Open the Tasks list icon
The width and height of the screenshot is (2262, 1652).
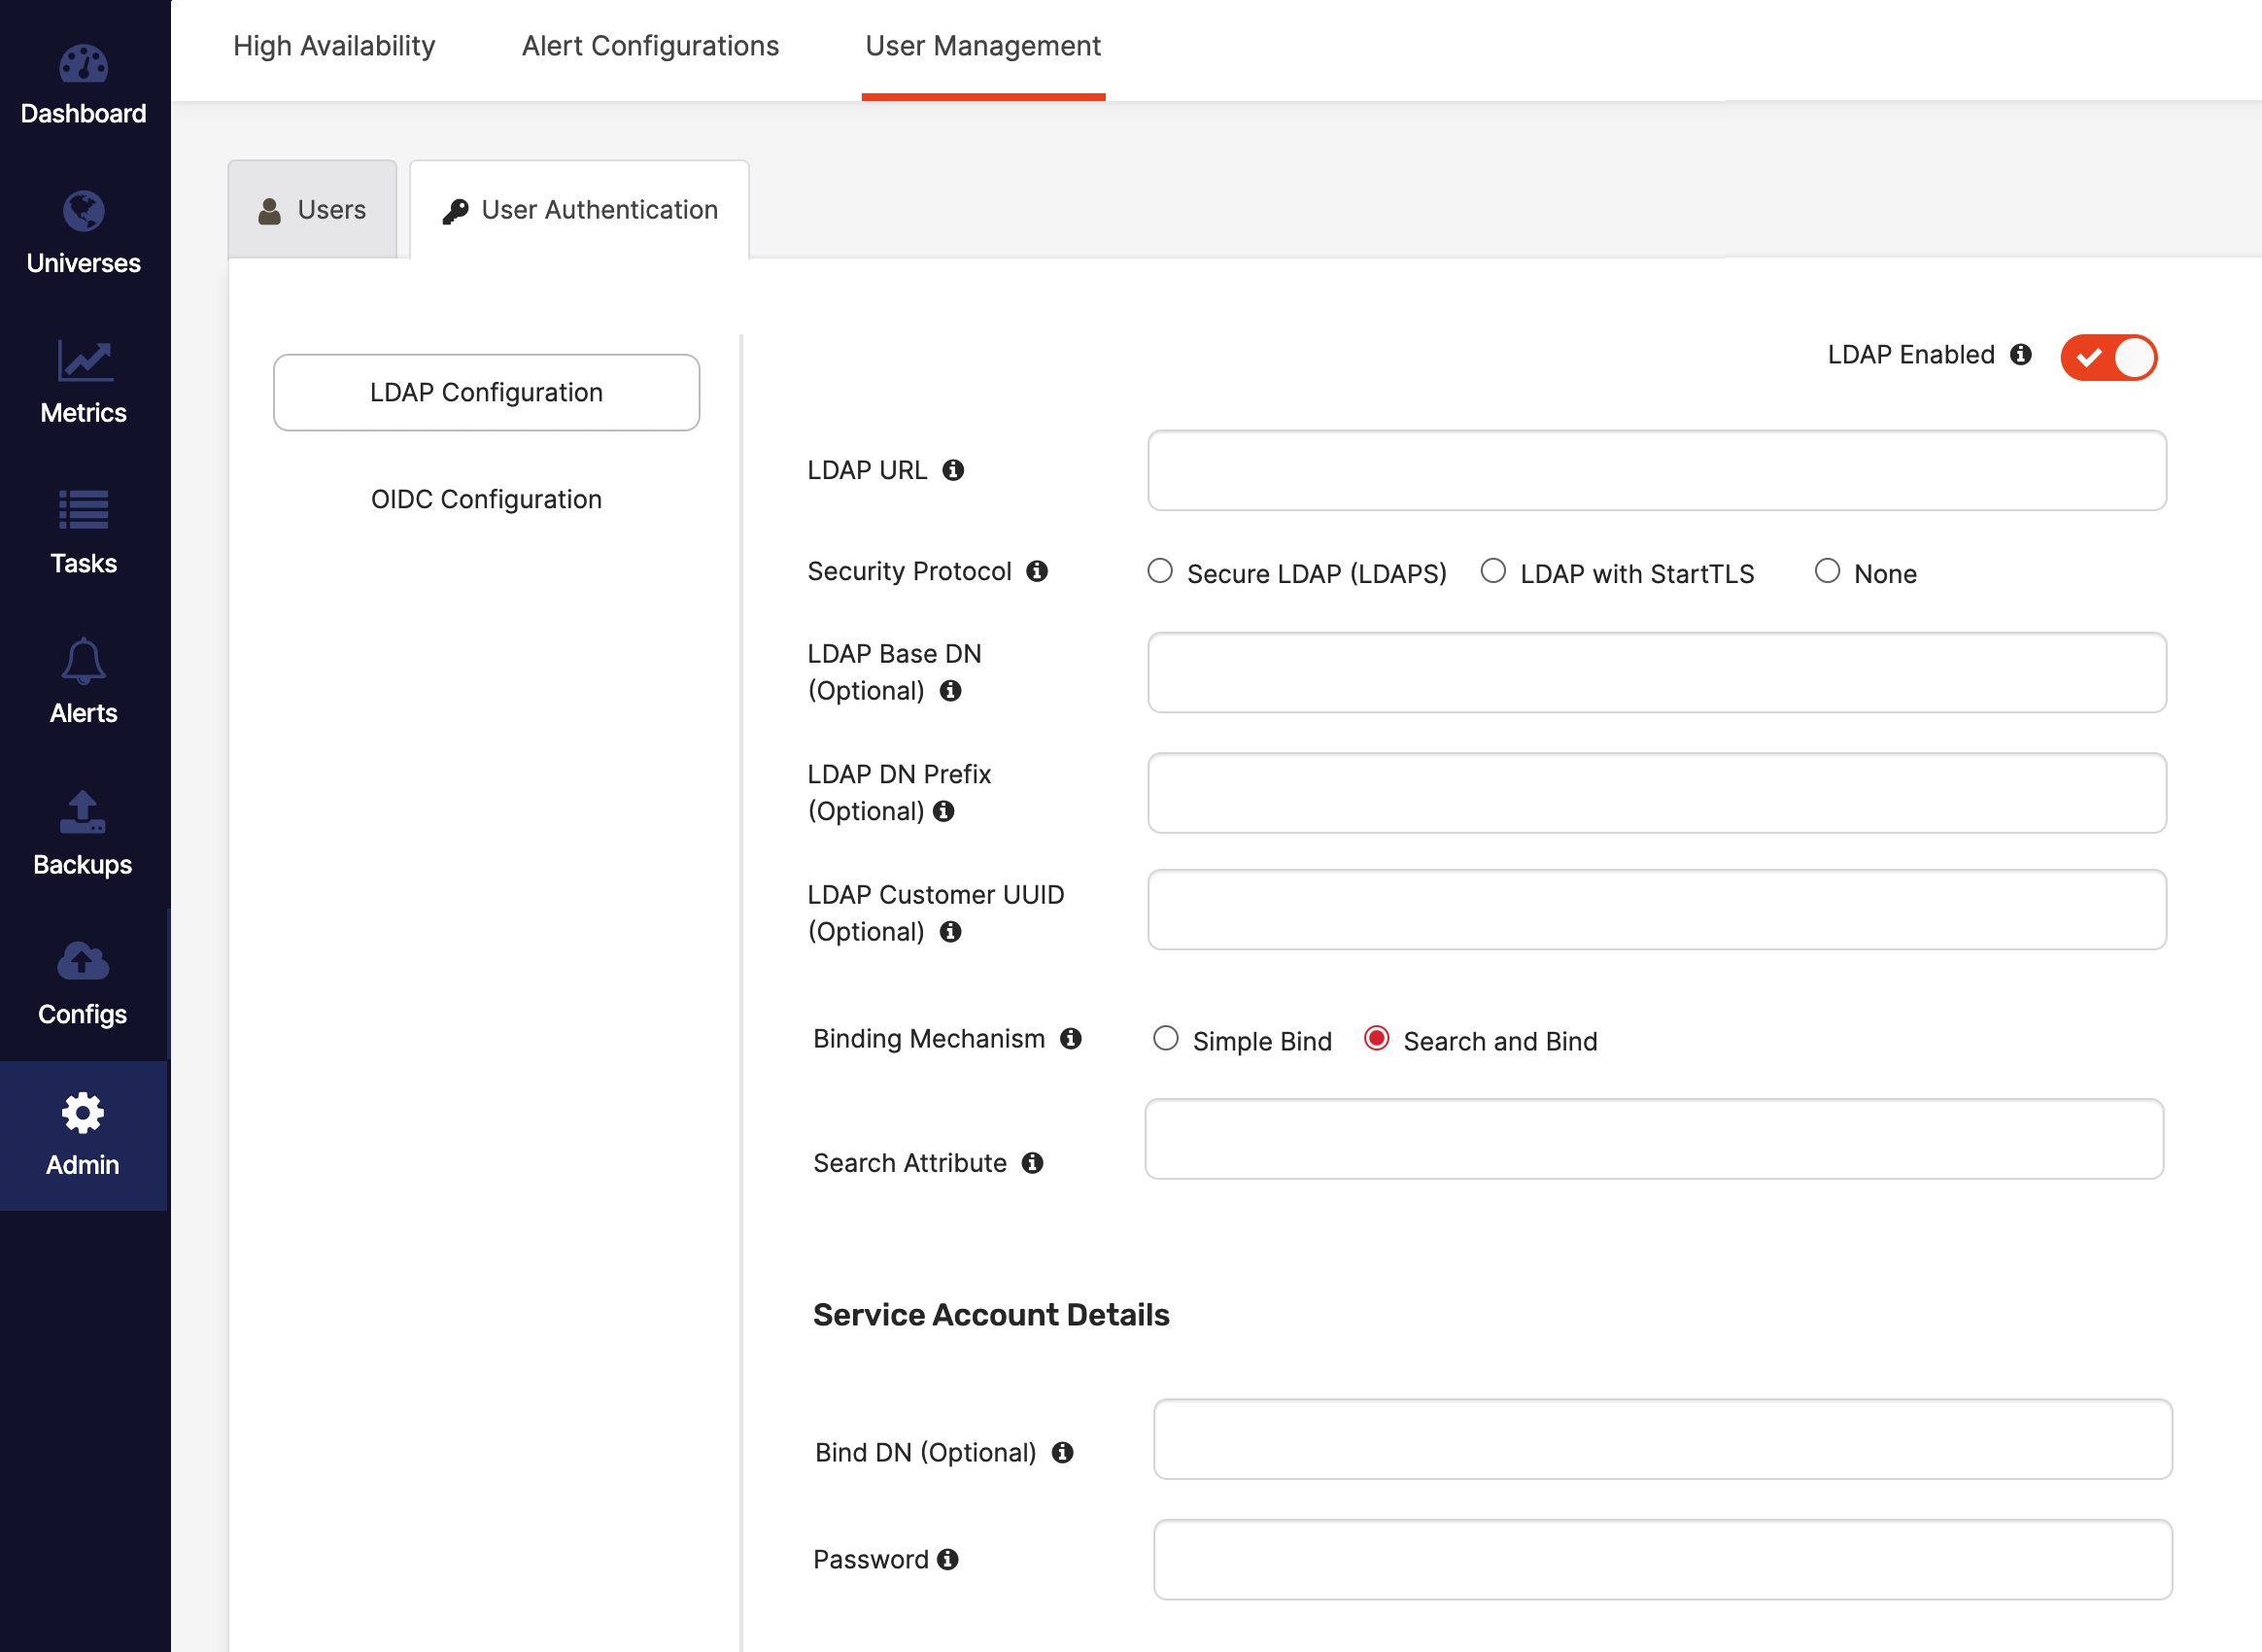coord(83,511)
